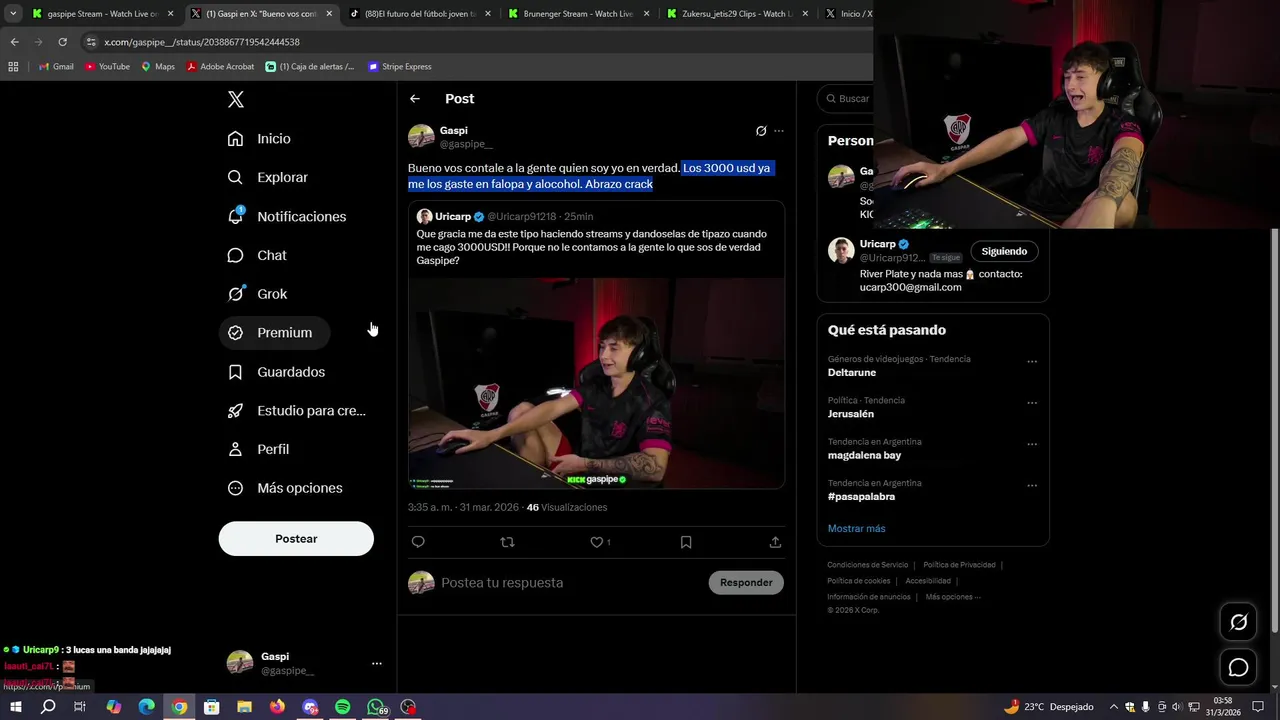Screen dimensions: 1280x720
Task: Click Mostrar más in trends
Action: tap(856, 529)
